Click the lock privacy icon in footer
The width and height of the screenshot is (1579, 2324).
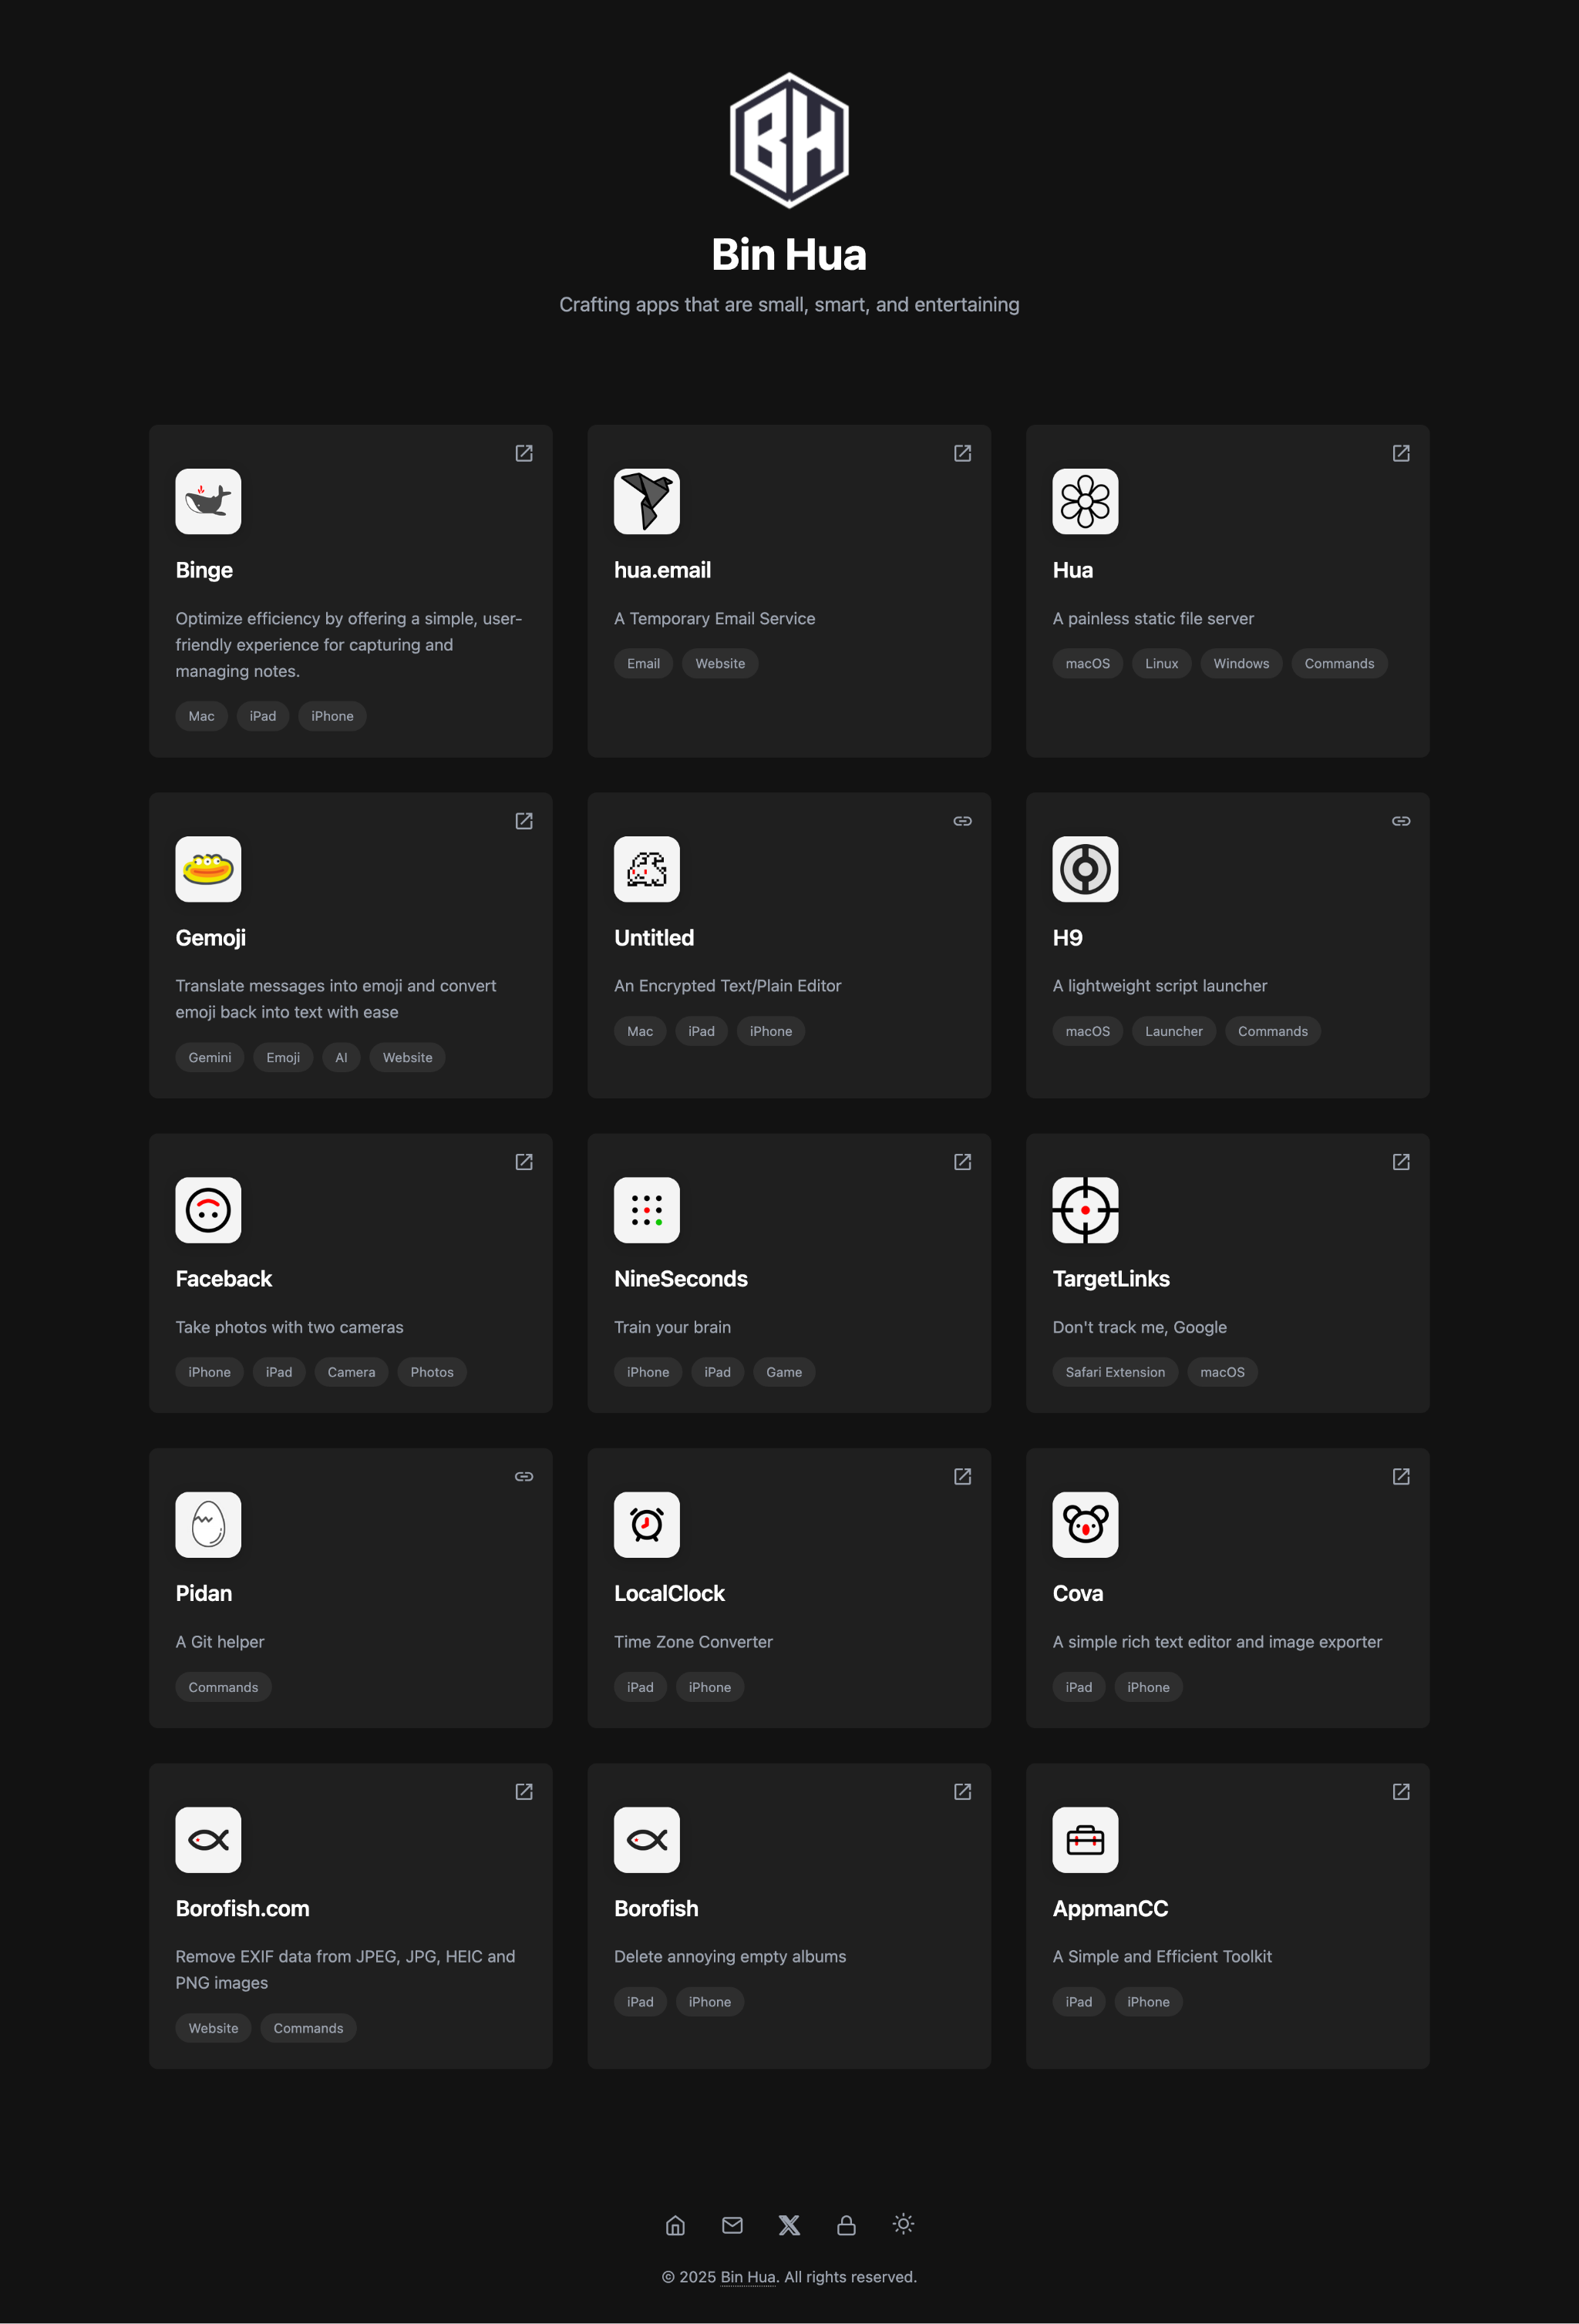click(846, 2224)
